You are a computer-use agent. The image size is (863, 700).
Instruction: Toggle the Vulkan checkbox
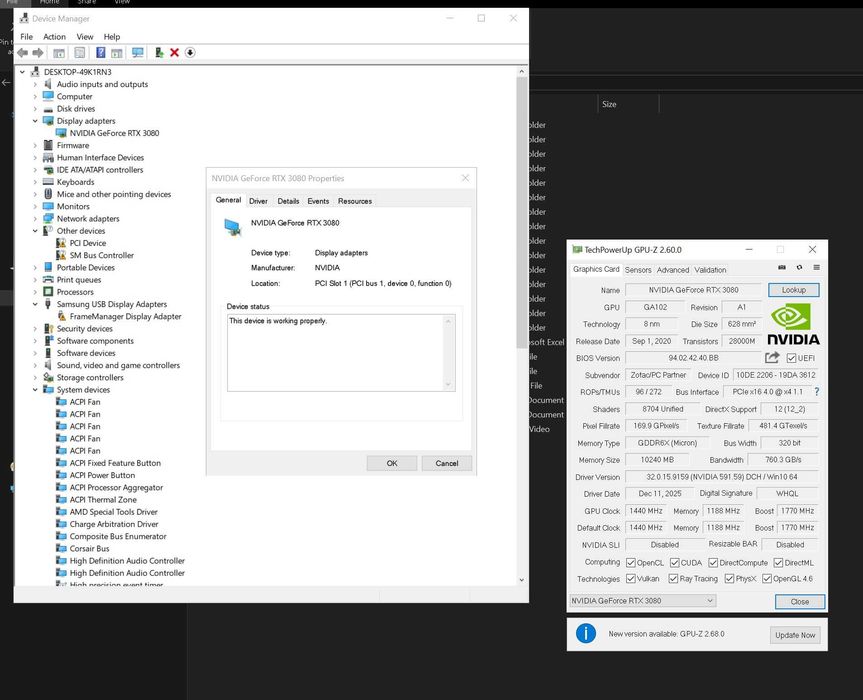point(631,578)
